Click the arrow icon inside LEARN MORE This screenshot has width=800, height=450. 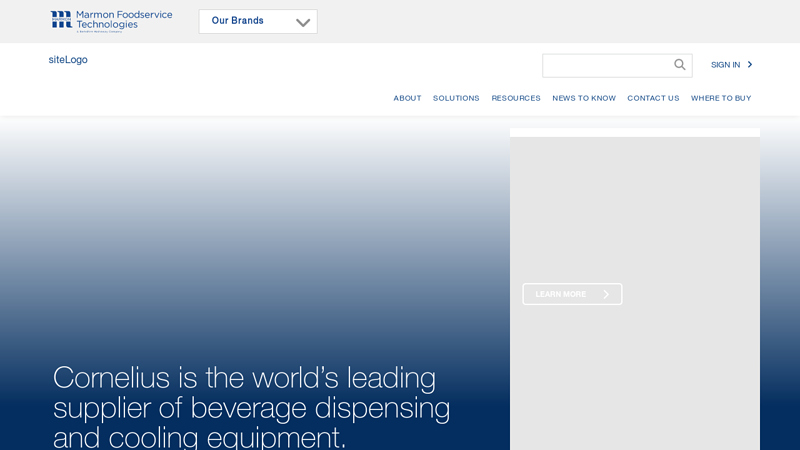coord(606,294)
